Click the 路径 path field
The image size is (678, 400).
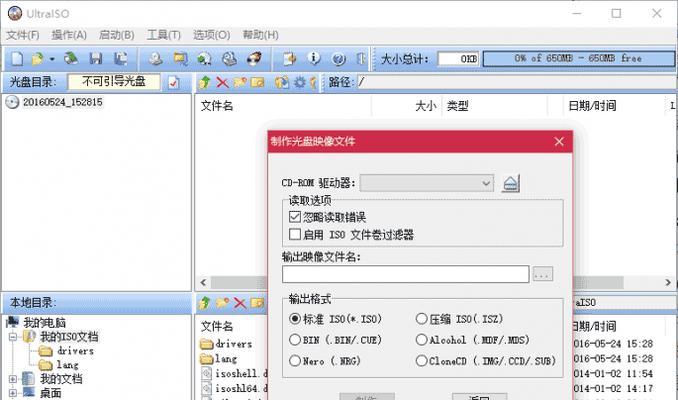click(x=516, y=82)
